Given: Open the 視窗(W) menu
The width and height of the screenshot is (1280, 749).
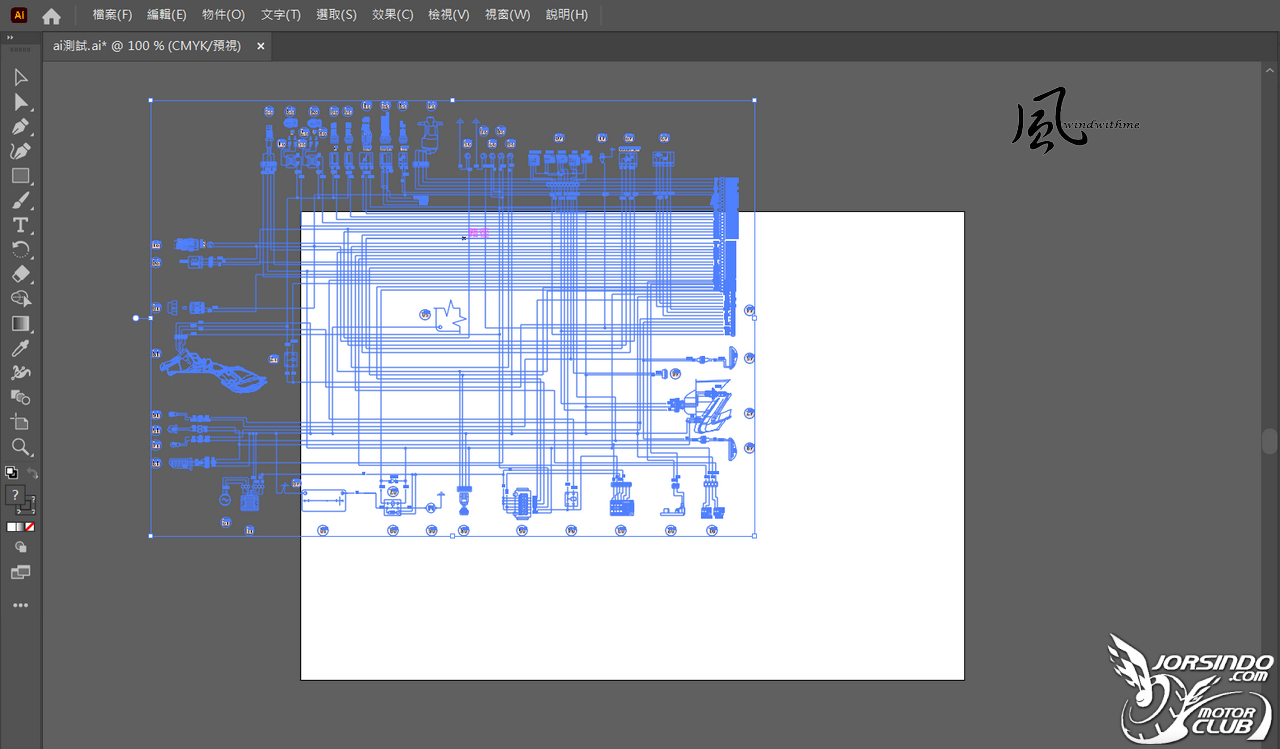Looking at the screenshot, I should 507,15.
